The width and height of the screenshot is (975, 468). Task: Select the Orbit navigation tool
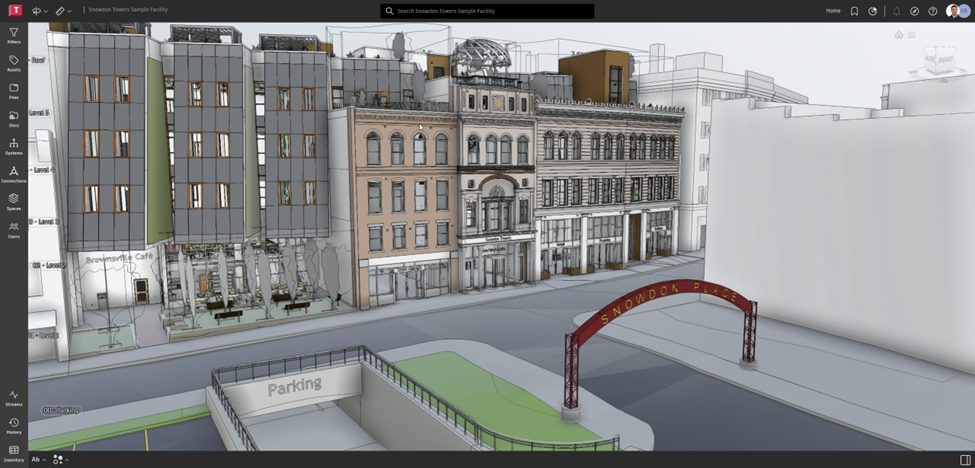tap(37, 11)
